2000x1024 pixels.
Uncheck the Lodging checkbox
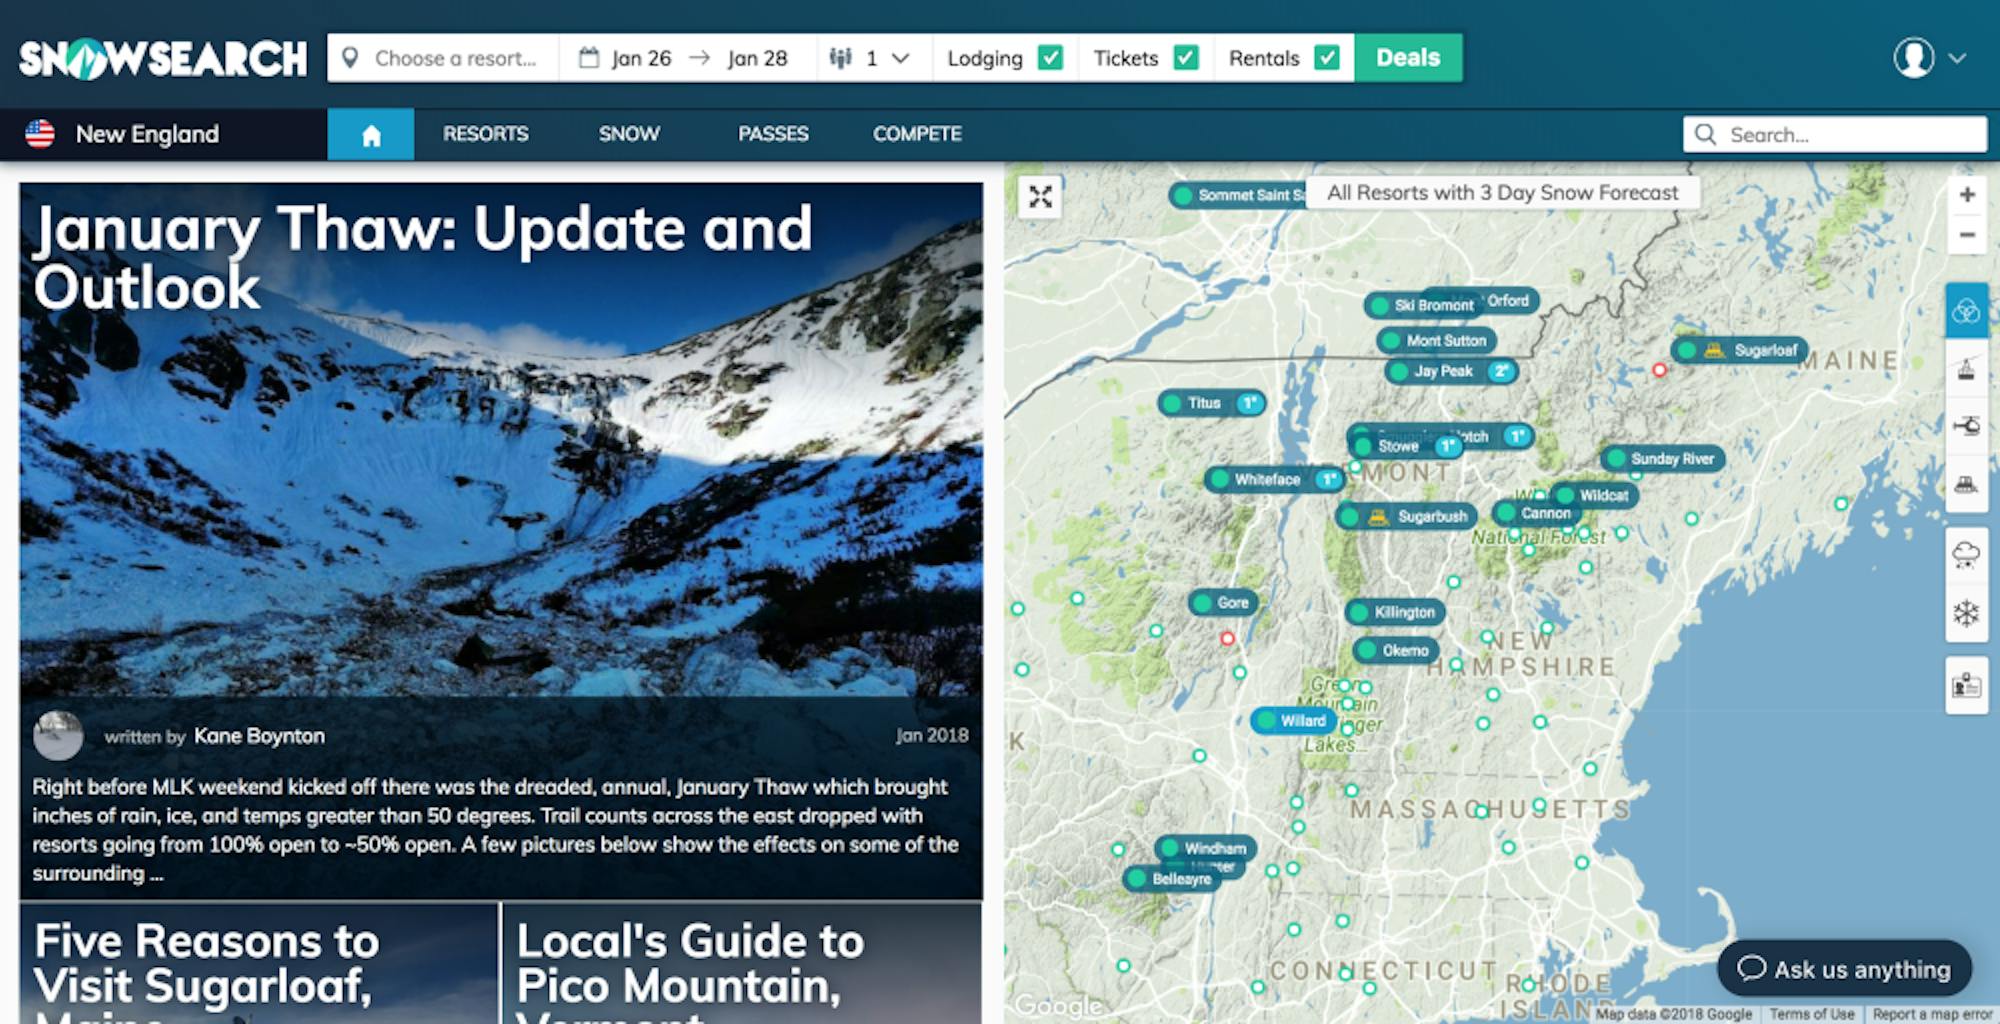(x=1050, y=58)
